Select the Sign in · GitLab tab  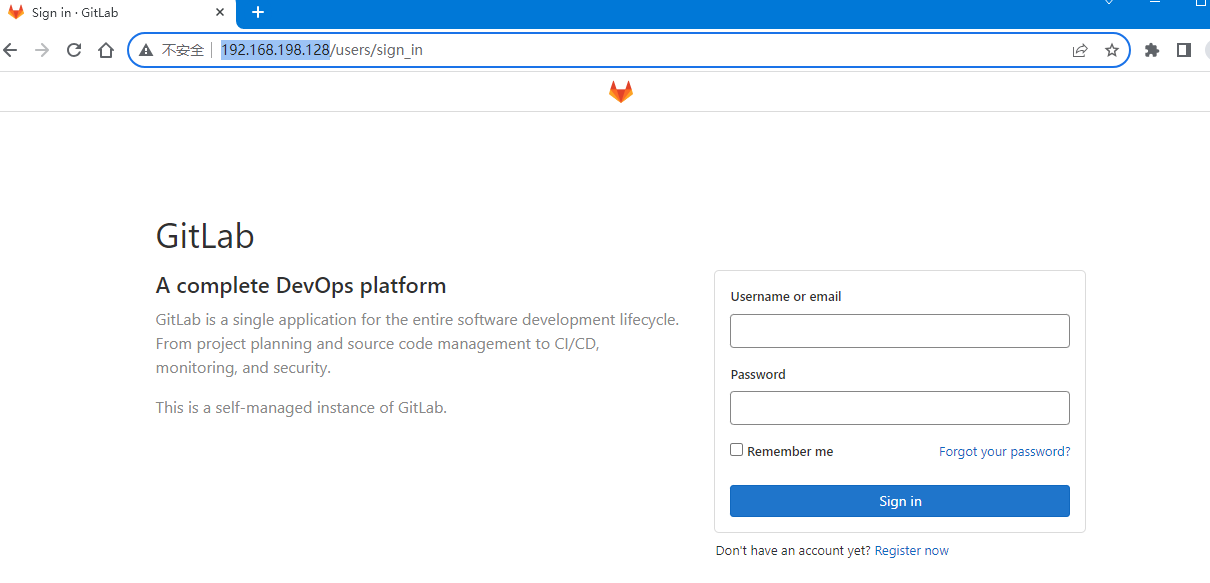(118, 13)
